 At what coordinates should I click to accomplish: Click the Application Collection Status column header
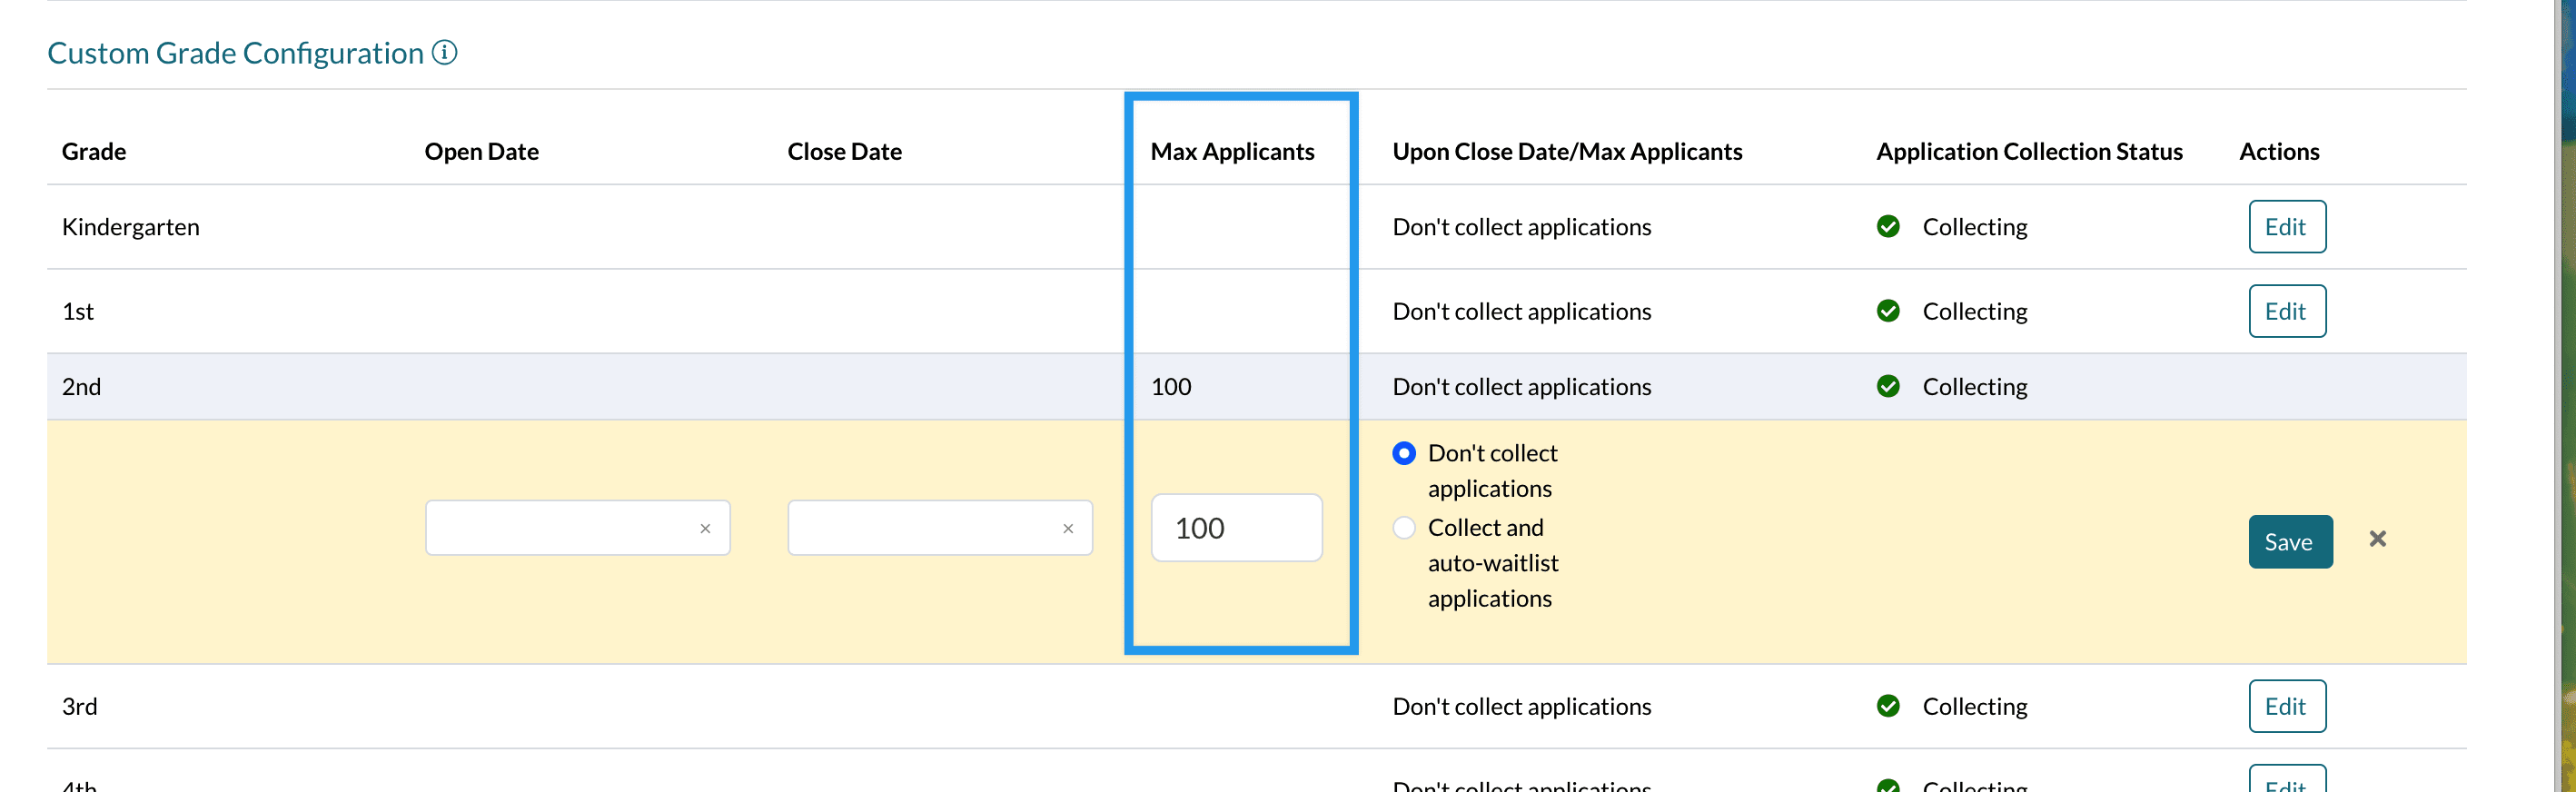click(2028, 152)
